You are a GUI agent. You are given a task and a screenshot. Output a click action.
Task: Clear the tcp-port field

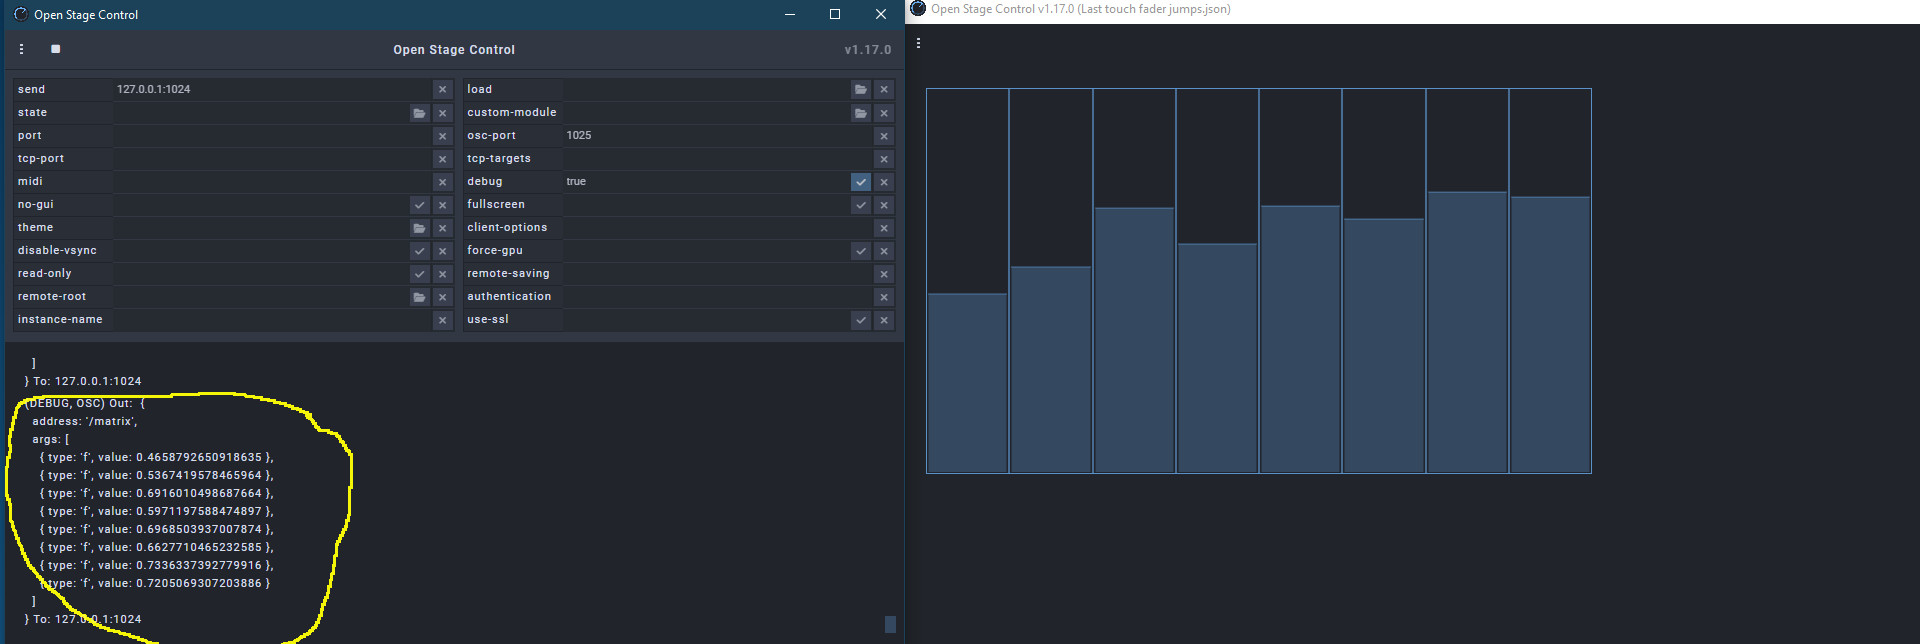tap(442, 159)
